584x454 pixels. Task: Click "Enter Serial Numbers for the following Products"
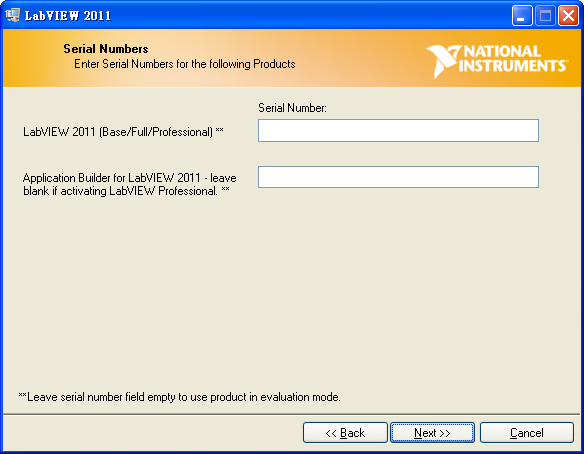185,64
